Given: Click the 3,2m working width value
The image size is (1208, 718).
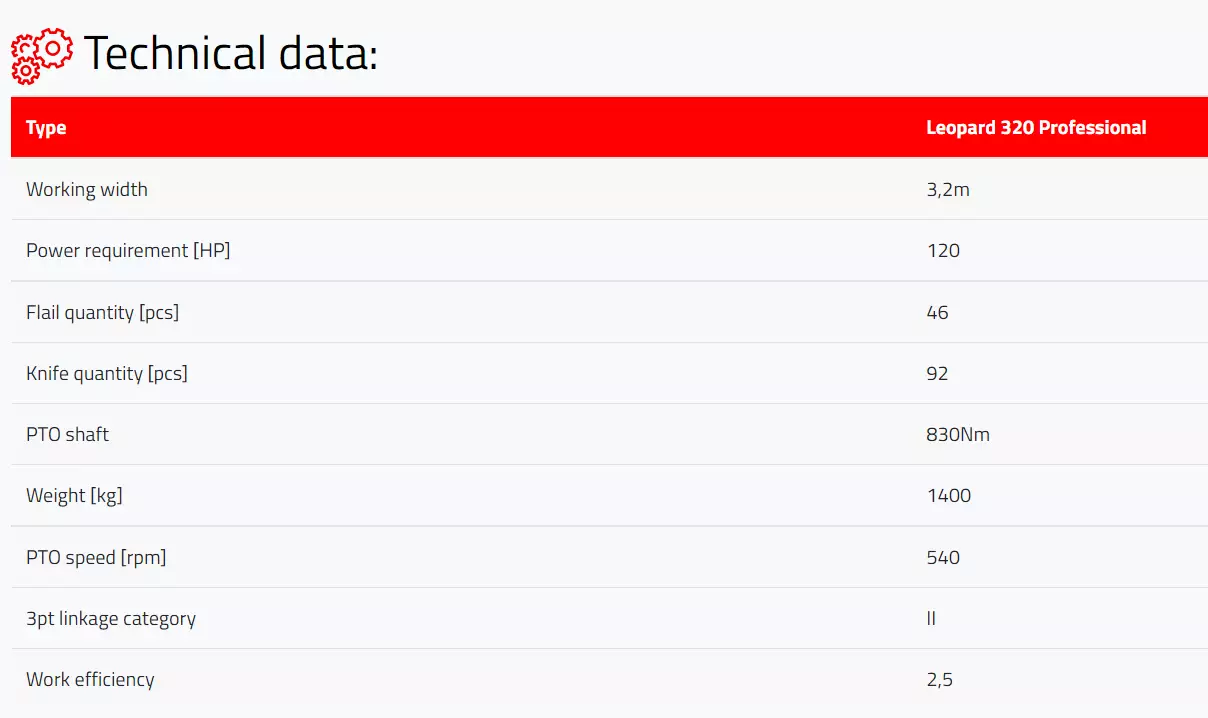Looking at the screenshot, I should (x=948, y=189).
